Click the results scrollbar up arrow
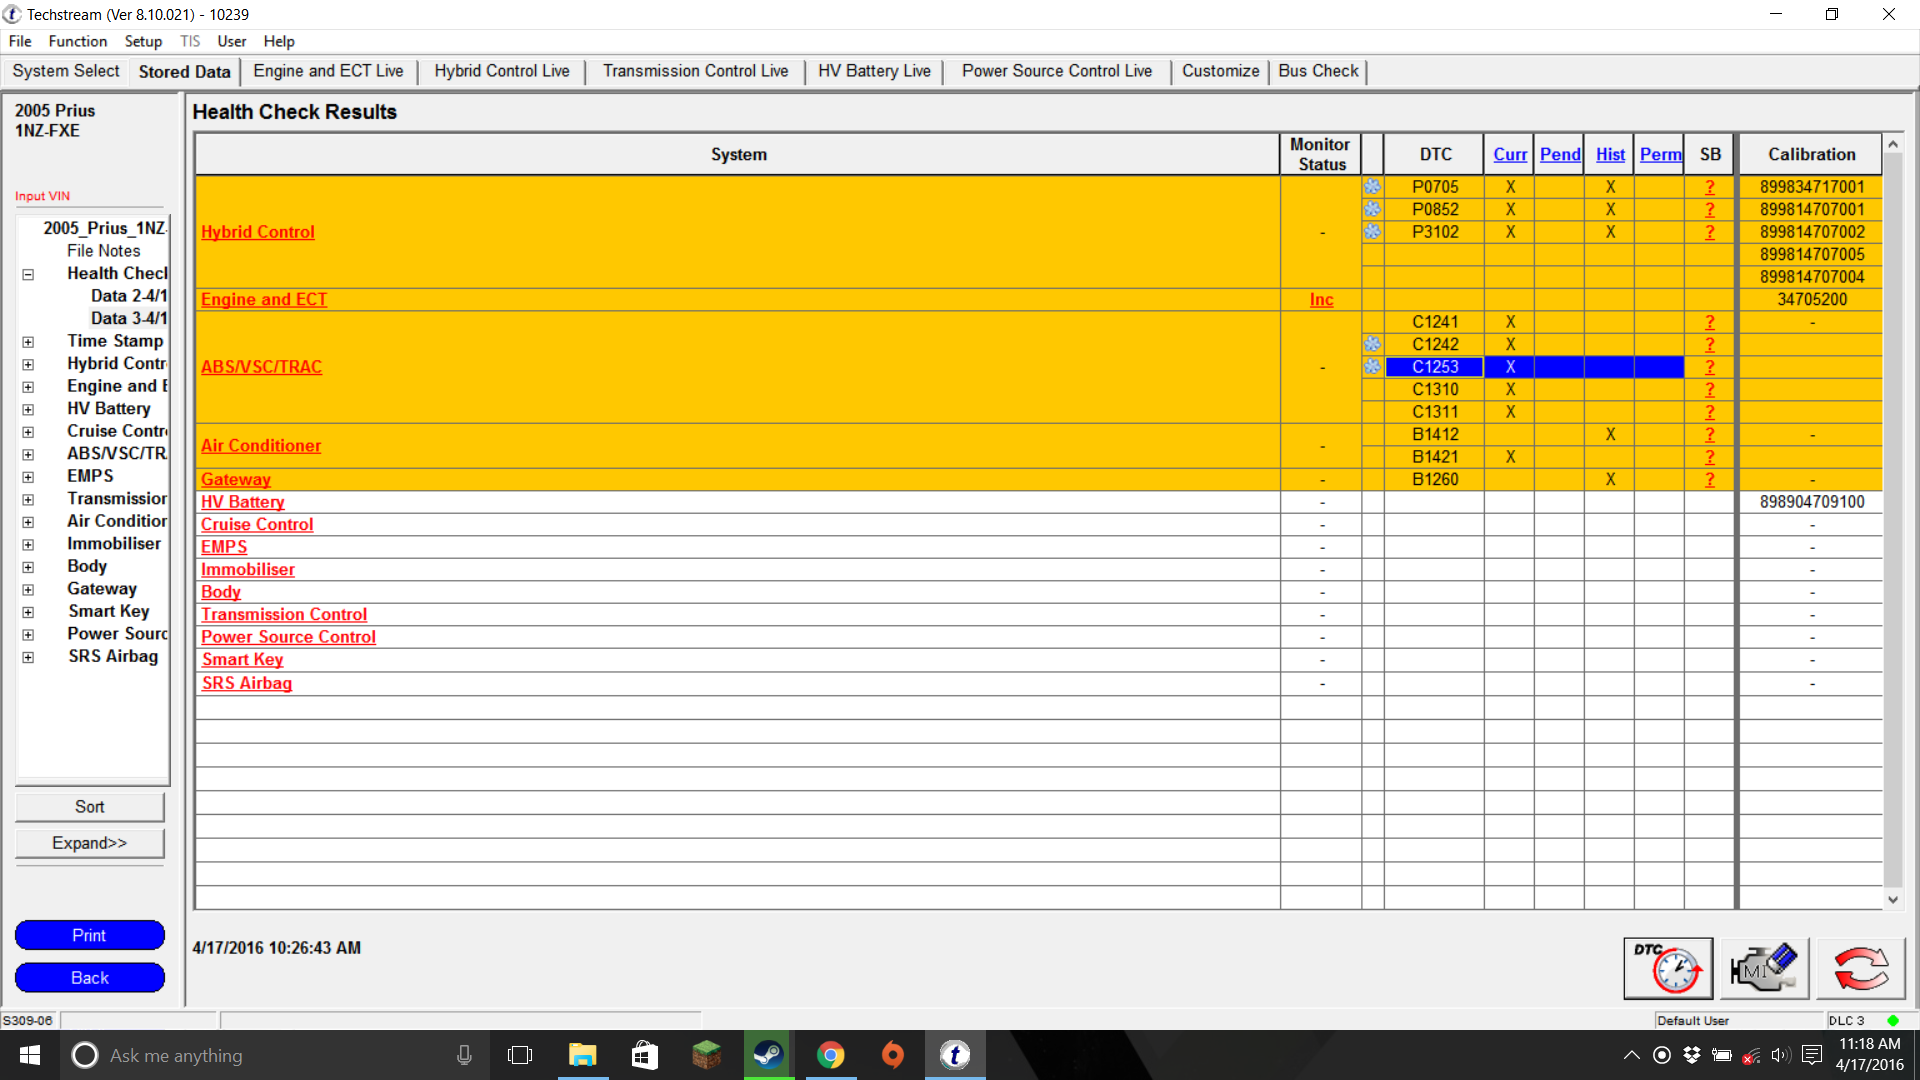1920x1080 pixels. (x=1892, y=145)
